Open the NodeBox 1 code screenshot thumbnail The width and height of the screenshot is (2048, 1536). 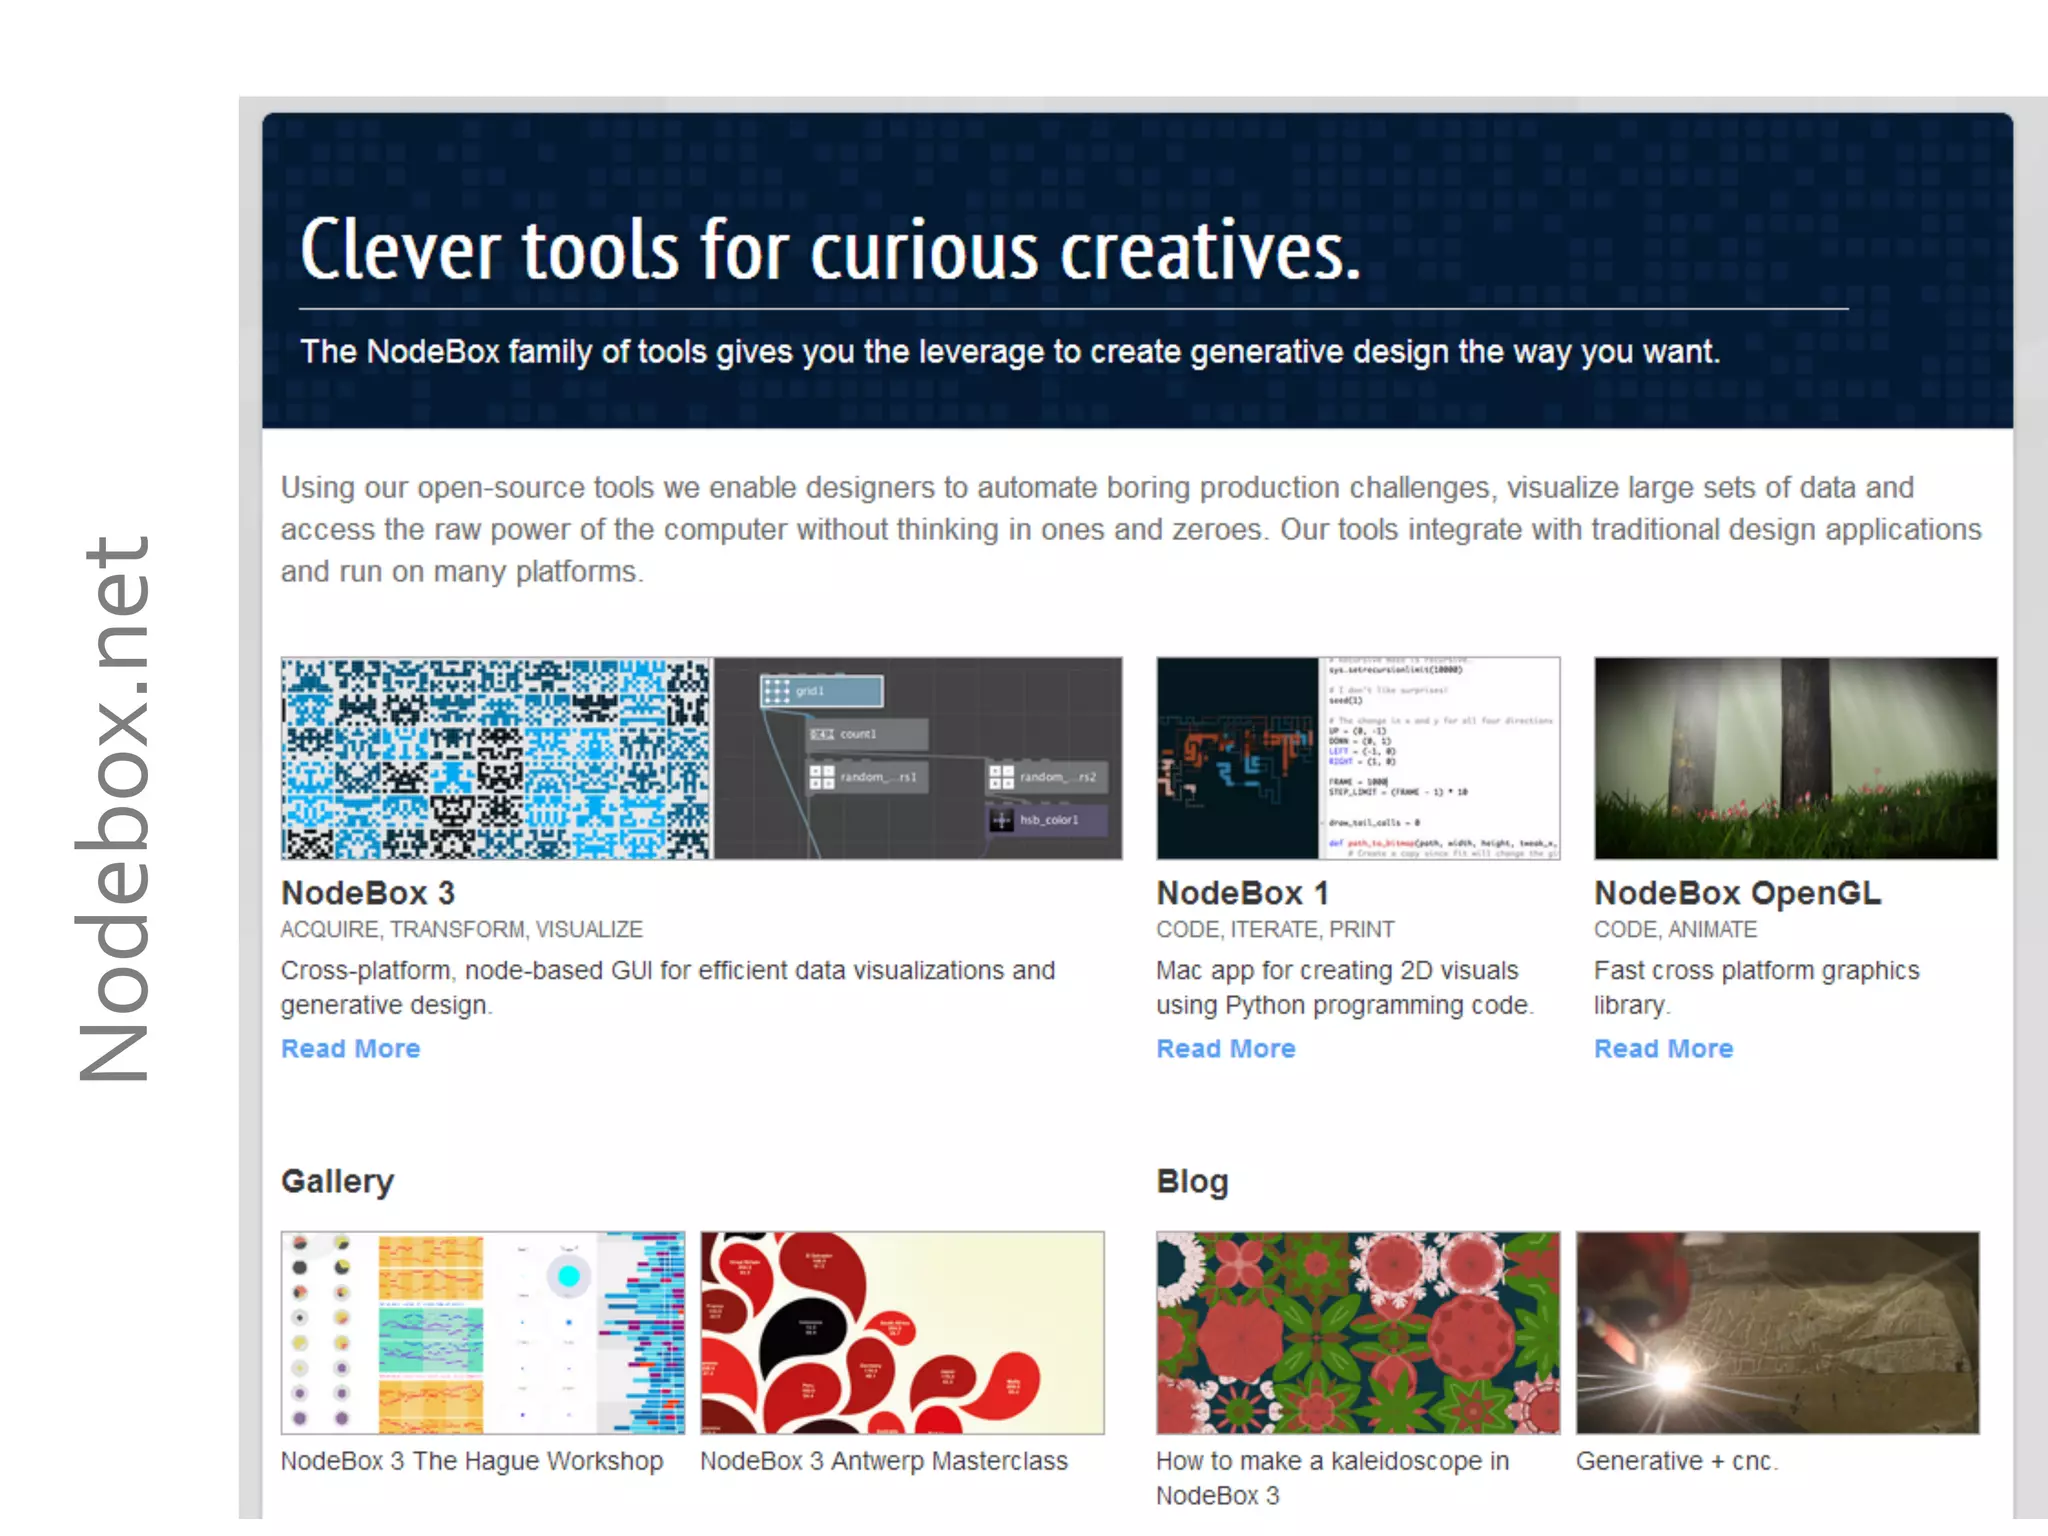(1357, 758)
